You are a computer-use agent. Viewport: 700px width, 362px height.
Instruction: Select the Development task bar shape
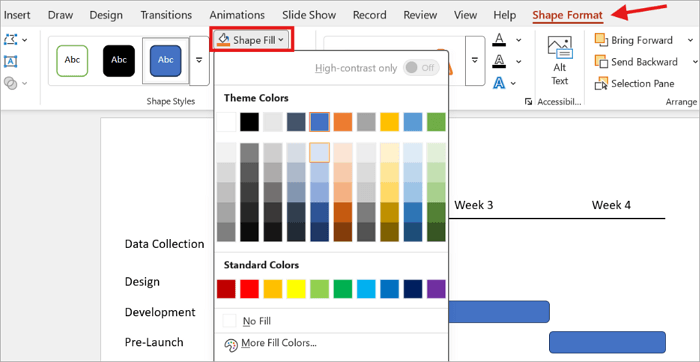pos(499,312)
